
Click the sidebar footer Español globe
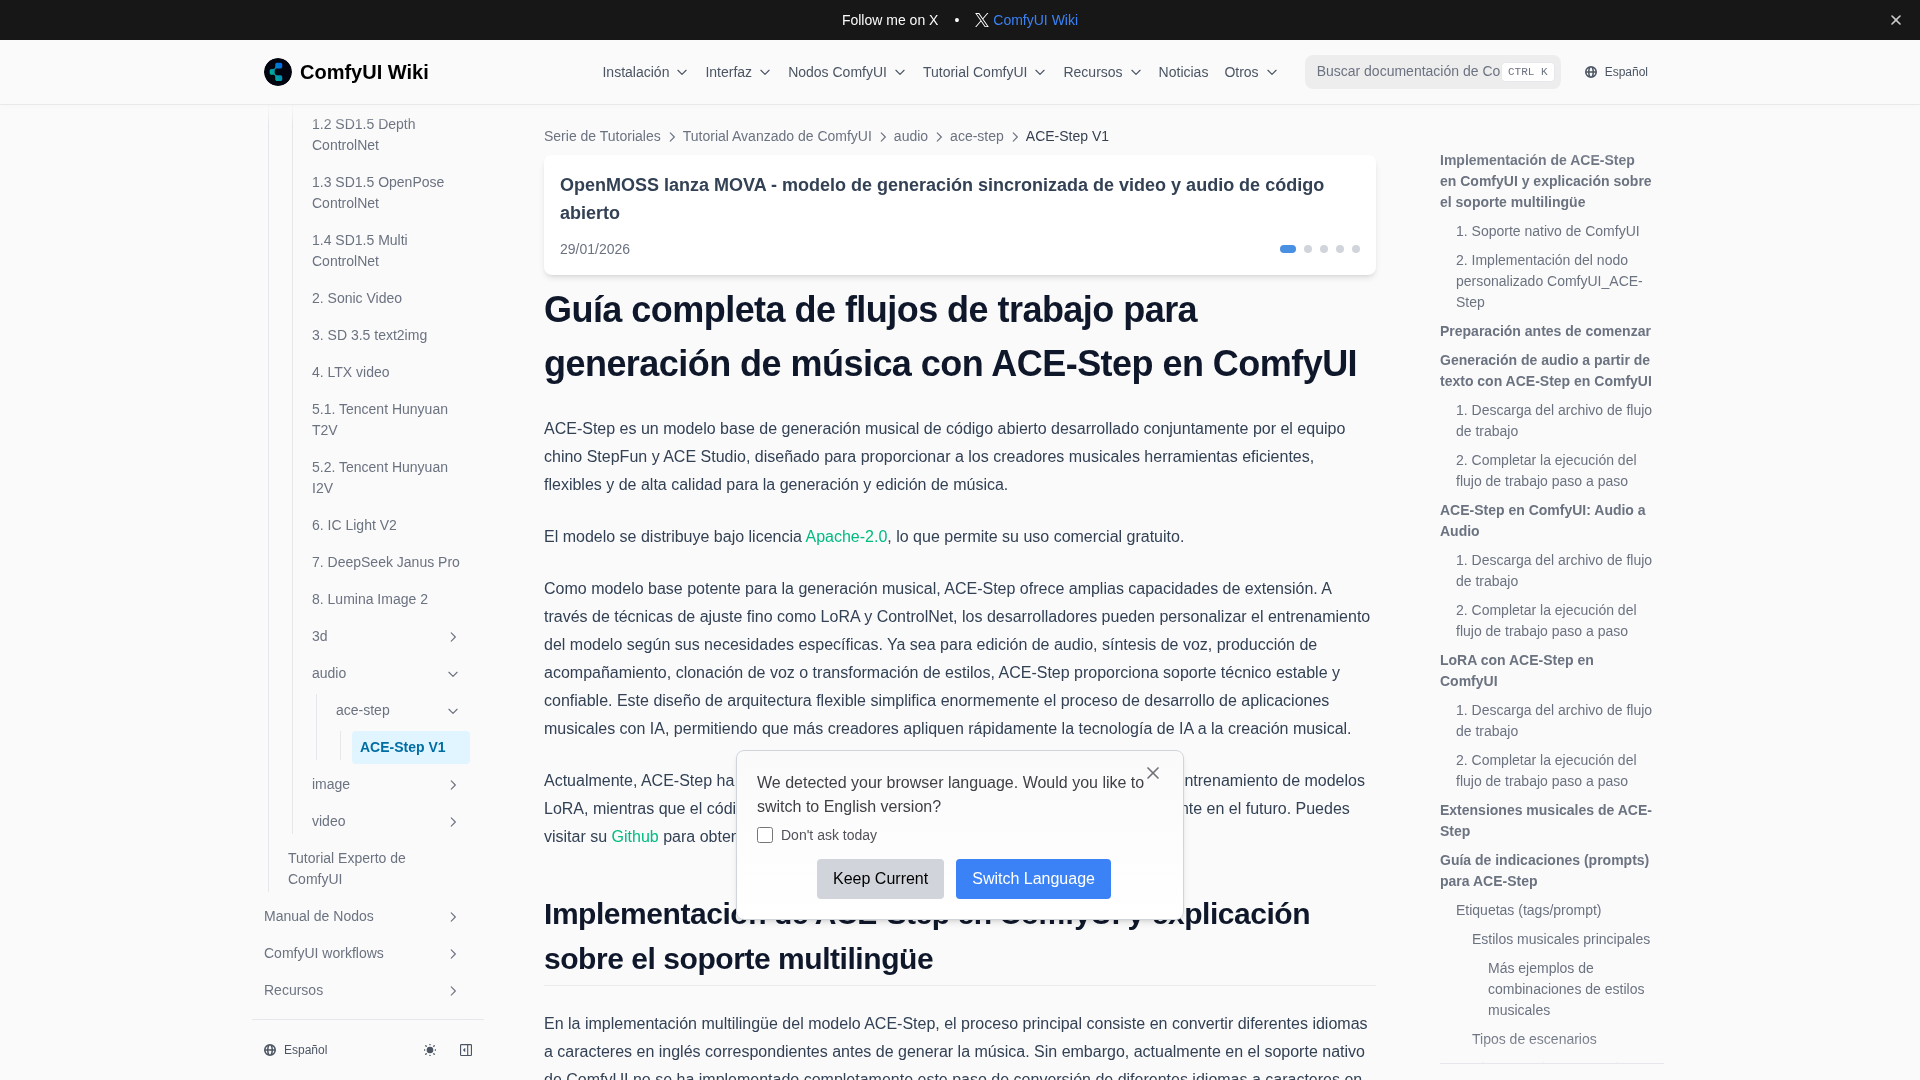coord(270,1050)
